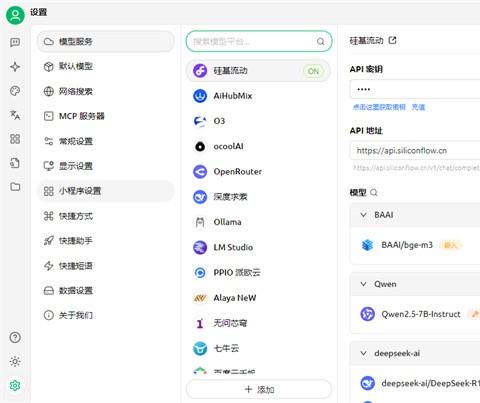480x403 pixels.
Task: Select the Alaya NeW provider
Action: click(258, 298)
